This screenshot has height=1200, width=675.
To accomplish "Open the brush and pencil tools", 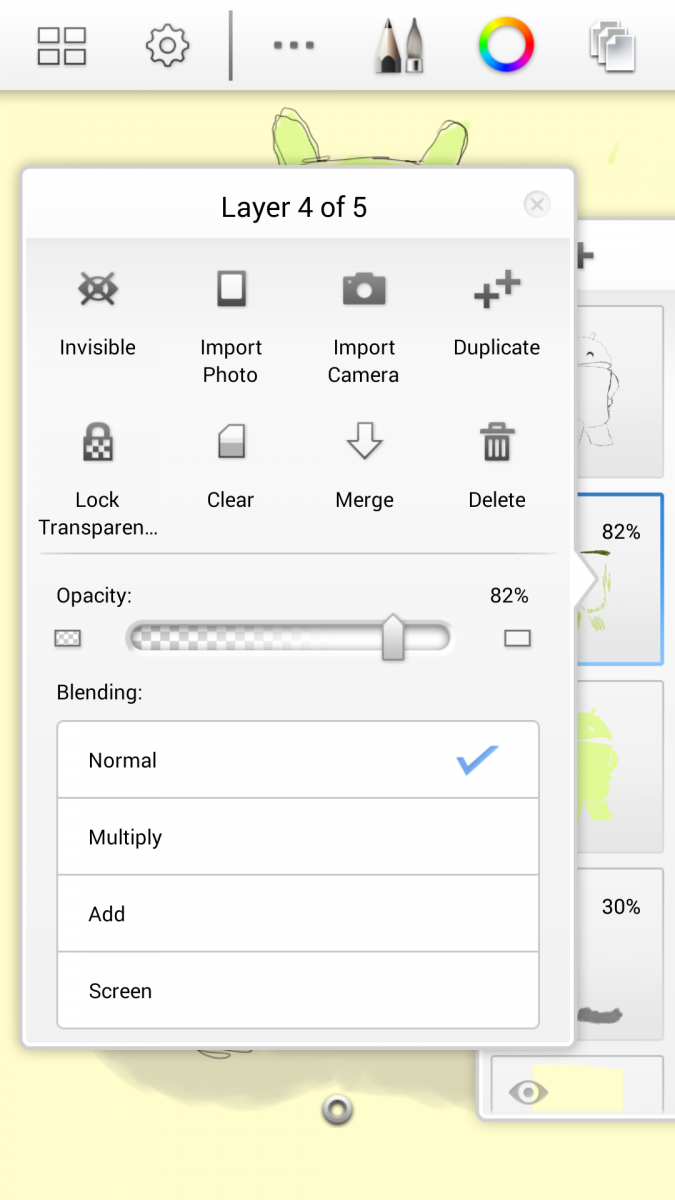I will 400,46.
